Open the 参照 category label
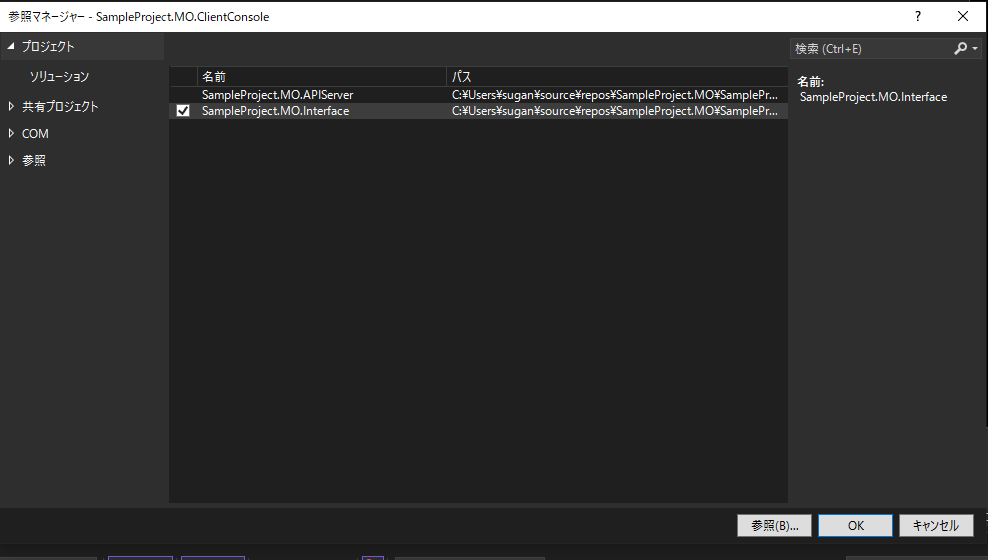This screenshot has height=560, width=988. pyautogui.click(x=34, y=161)
